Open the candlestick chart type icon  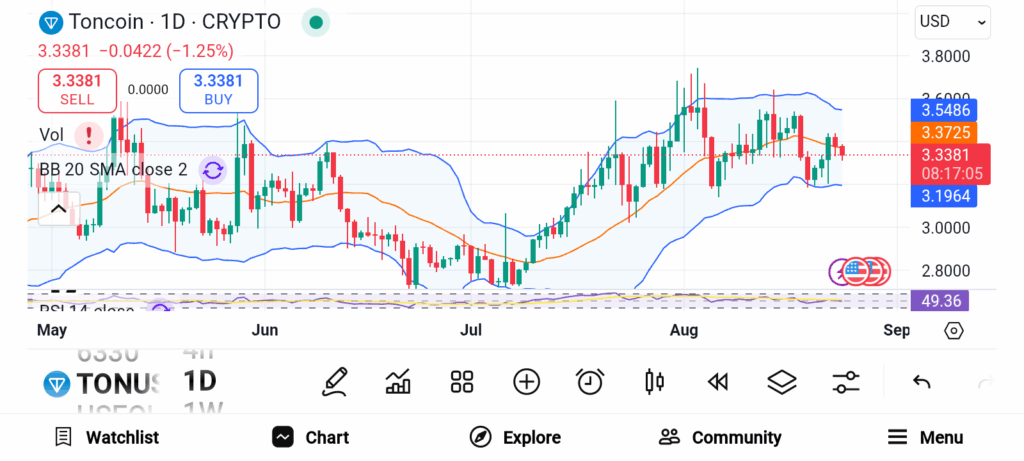coord(655,381)
